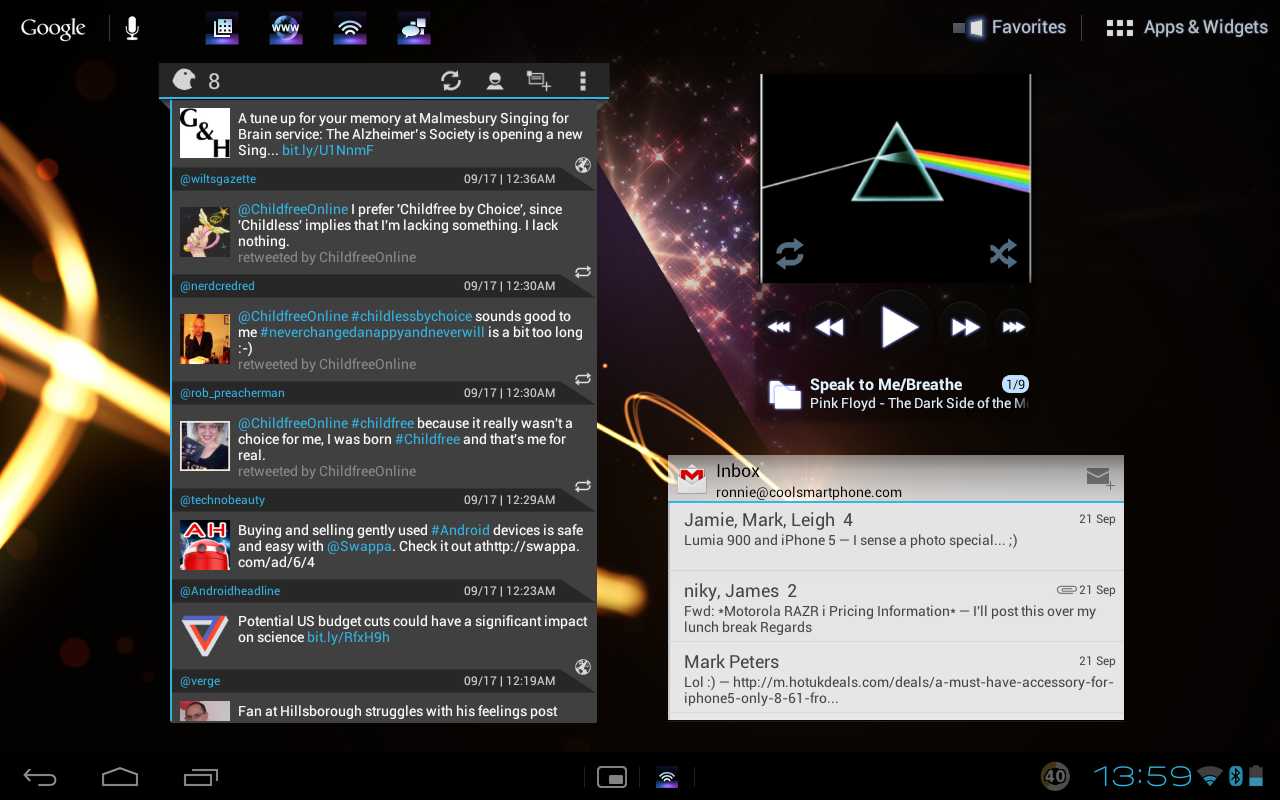Open @rob_preacherman handle
Image resolution: width=1280 pixels, height=800 pixels.
point(232,393)
